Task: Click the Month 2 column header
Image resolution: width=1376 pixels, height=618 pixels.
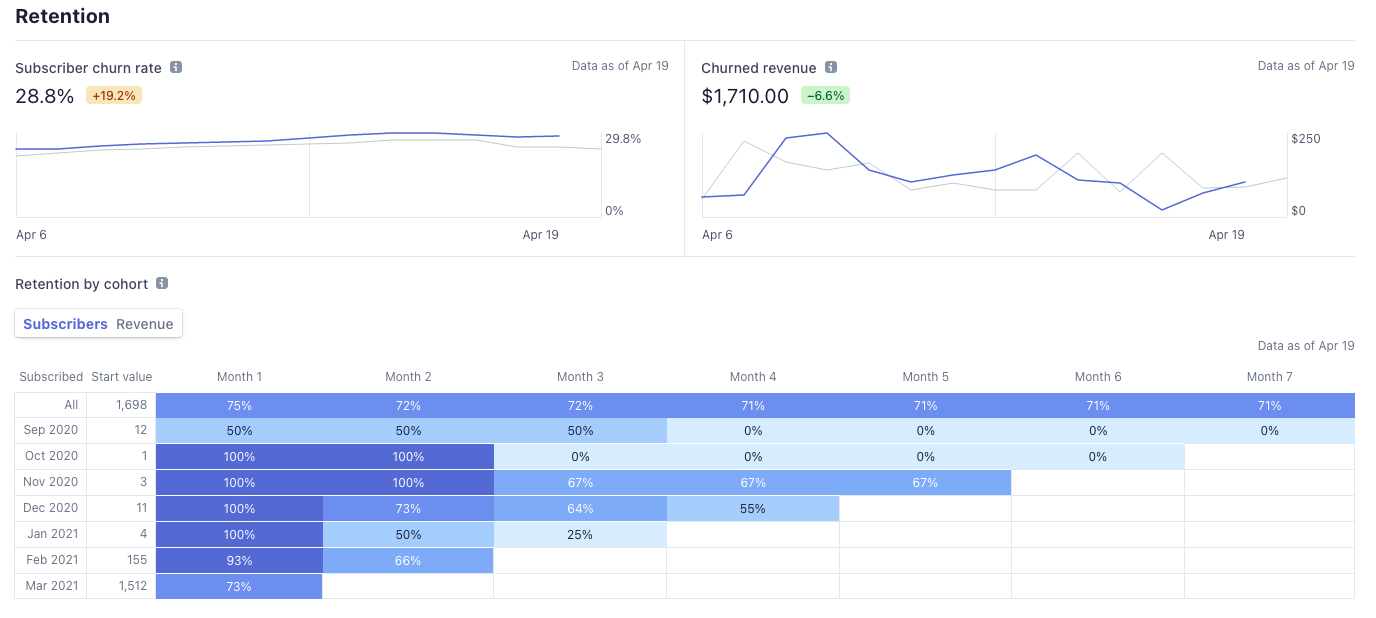Action: pyautogui.click(x=409, y=377)
